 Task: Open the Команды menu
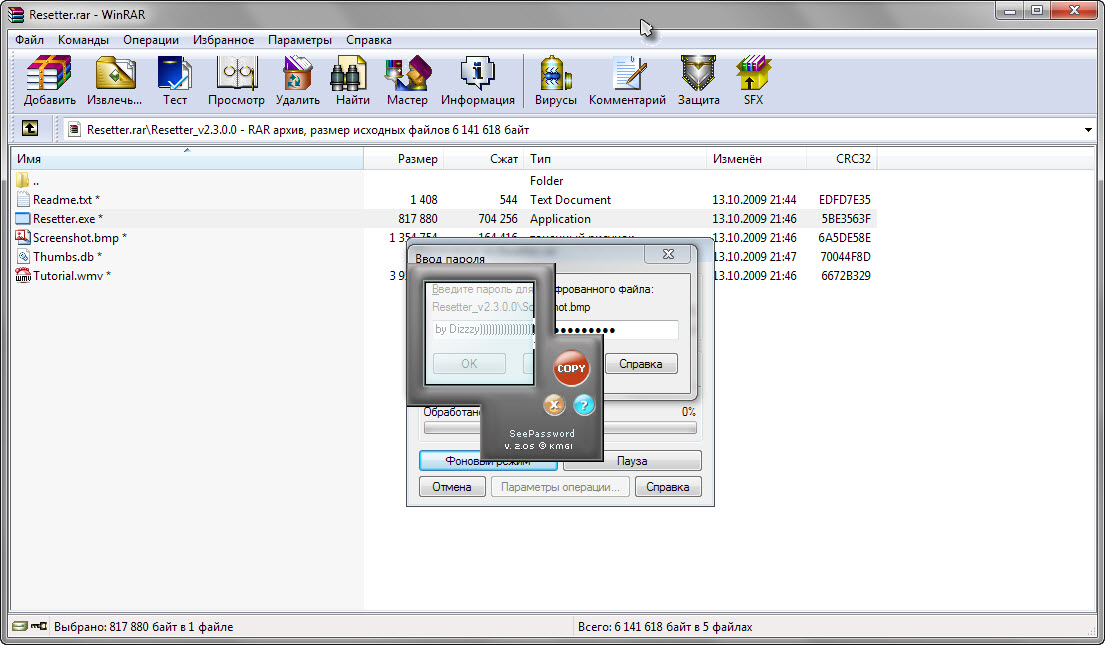click(x=83, y=40)
